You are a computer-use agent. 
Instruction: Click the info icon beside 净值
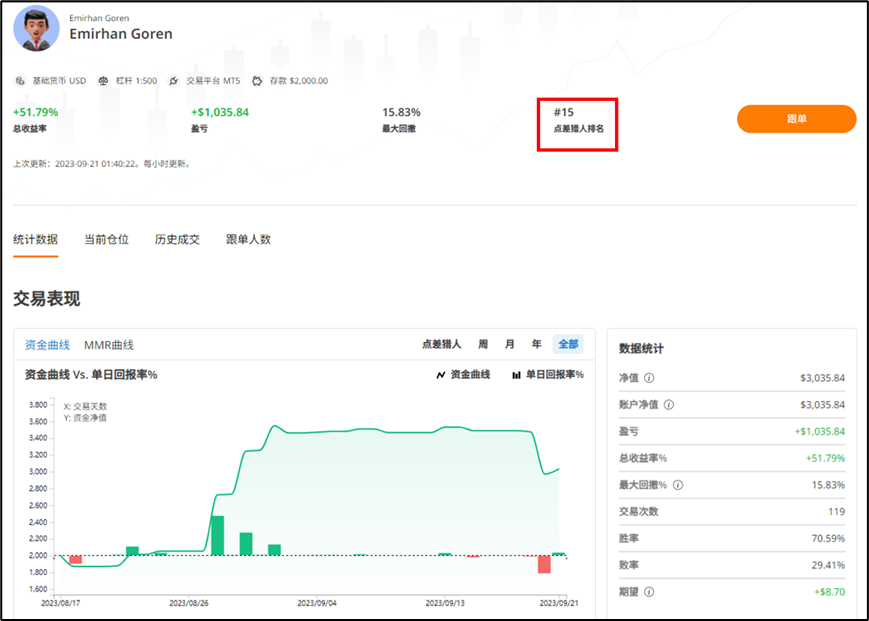tap(649, 378)
